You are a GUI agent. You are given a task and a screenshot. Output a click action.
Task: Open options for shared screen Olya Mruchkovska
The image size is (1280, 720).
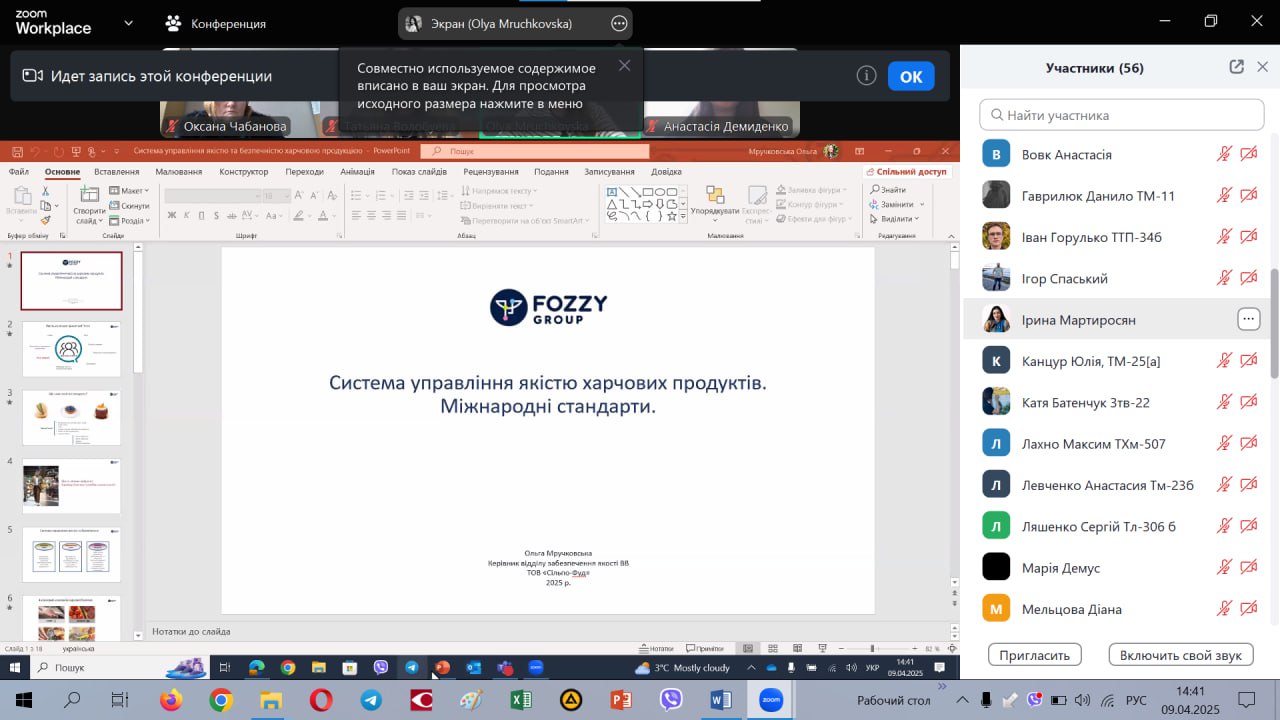(x=619, y=23)
